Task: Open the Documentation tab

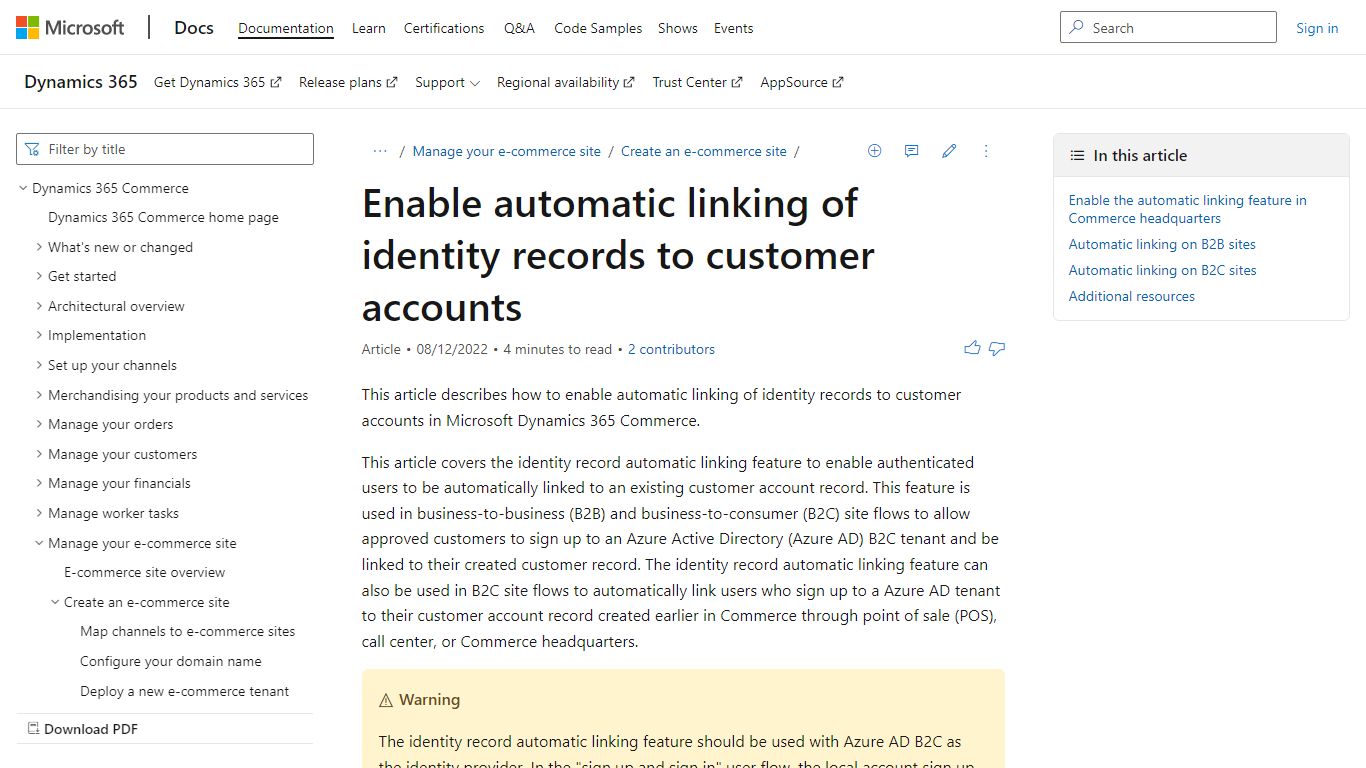Action: click(x=286, y=28)
